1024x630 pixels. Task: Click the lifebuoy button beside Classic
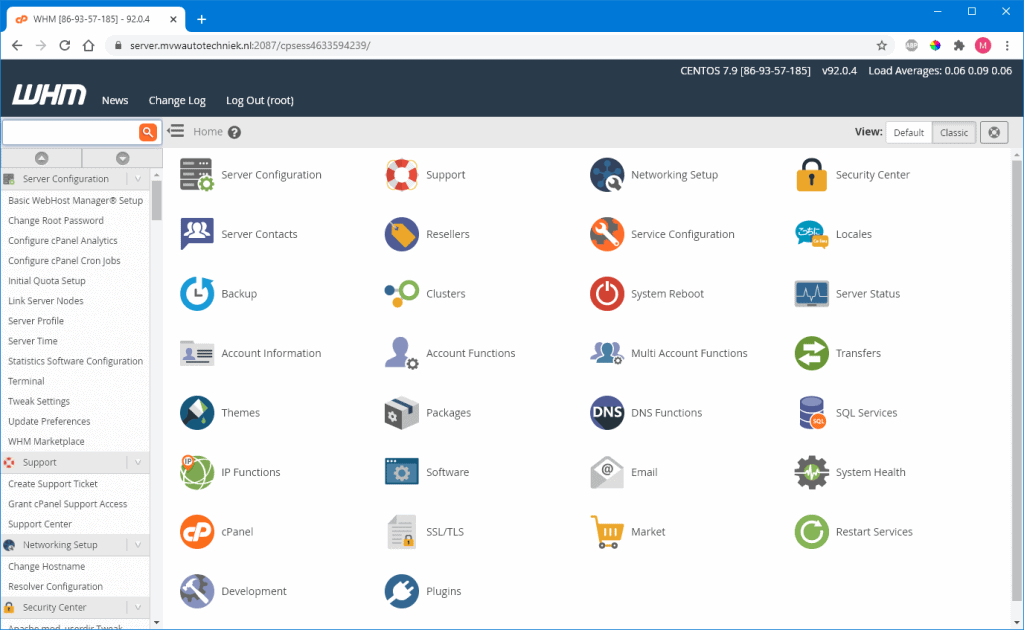pyautogui.click(x=994, y=133)
